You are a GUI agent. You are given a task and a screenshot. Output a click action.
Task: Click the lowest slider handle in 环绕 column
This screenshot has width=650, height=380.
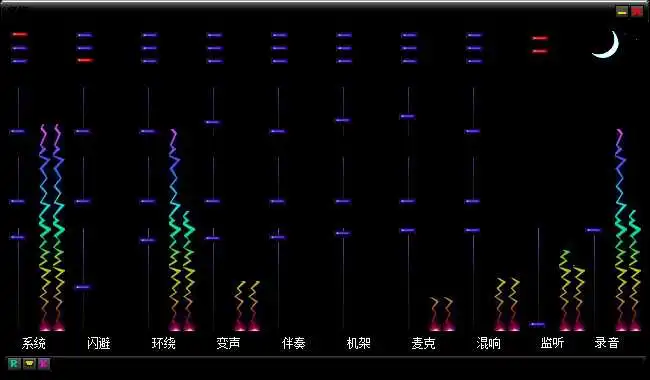coord(148,240)
